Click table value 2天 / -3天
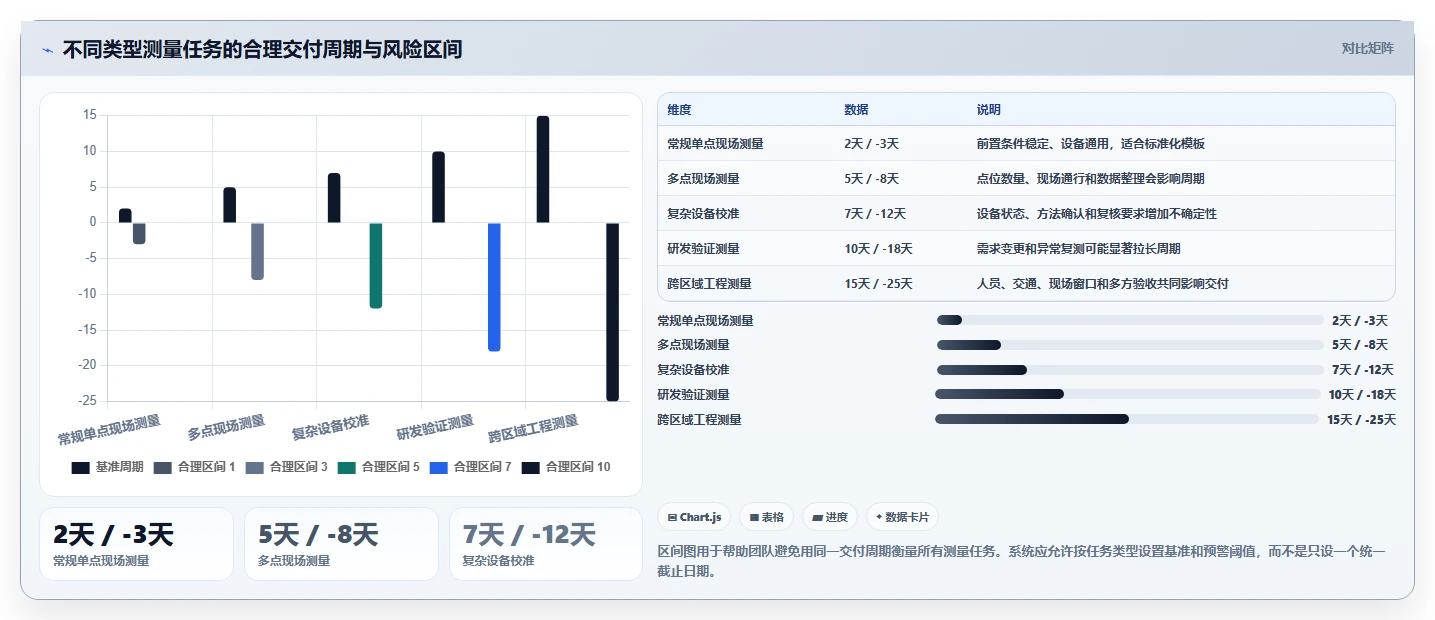The image size is (1435, 620). 871,144
